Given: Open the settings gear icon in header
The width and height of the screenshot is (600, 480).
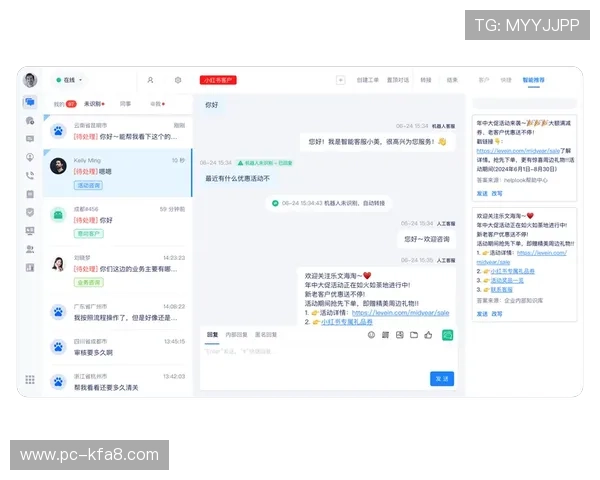Looking at the screenshot, I should coord(178,80).
